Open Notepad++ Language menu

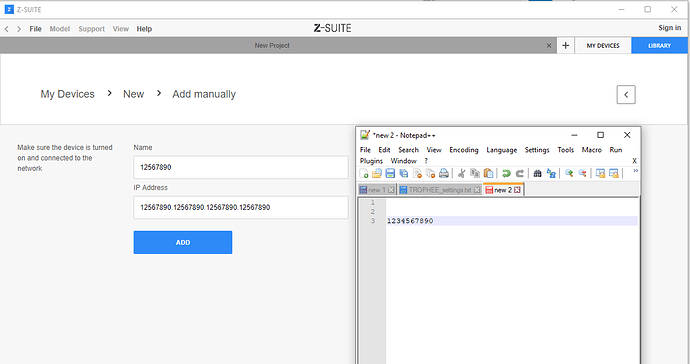pyautogui.click(x=502, y=150)
